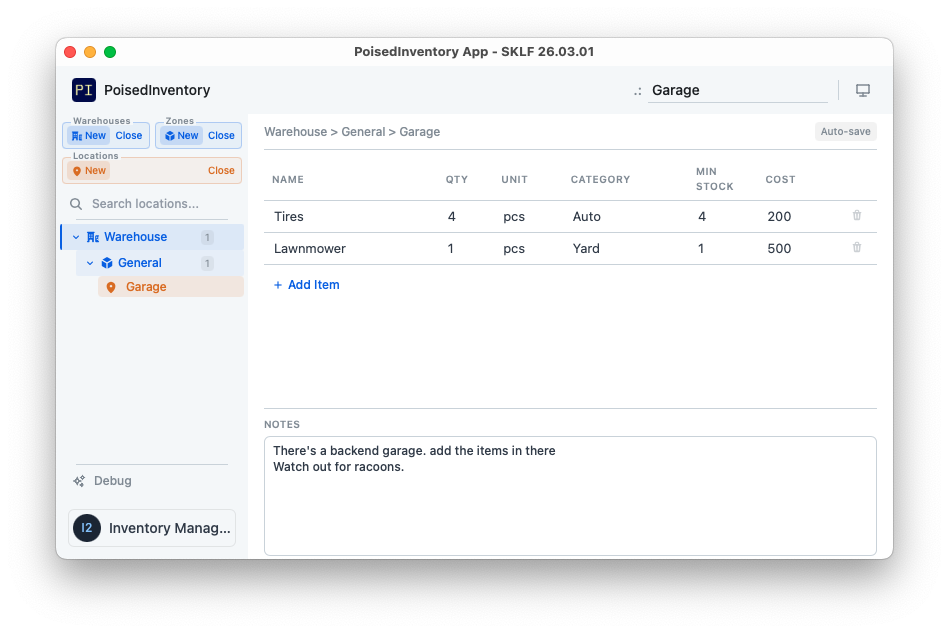
Task: Delete the Tires row with trash icon
Action: point(856,215)
